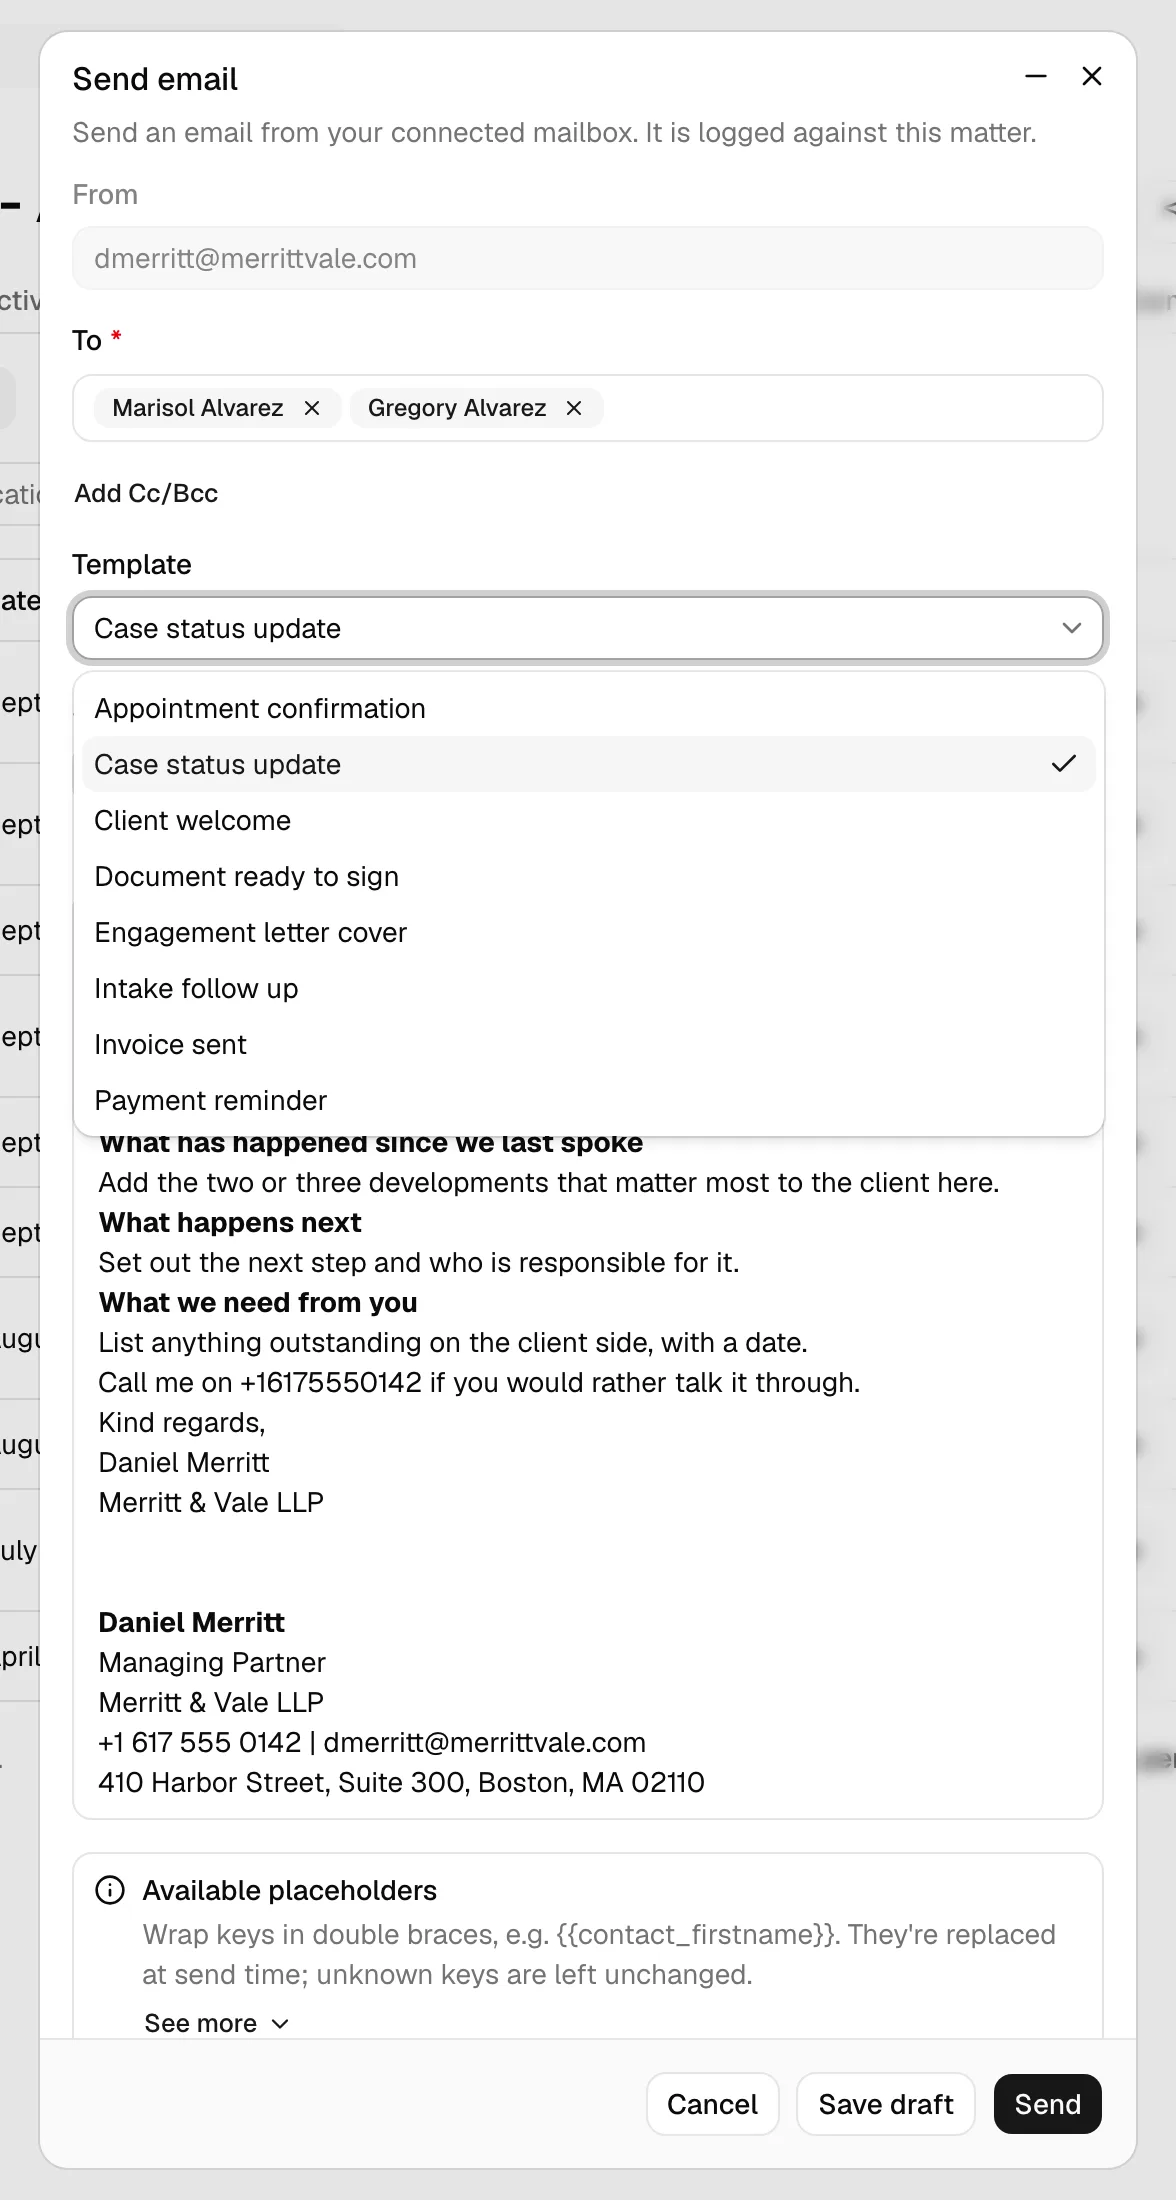
Task: Close the Send email dialog
Action: click(1092, 76)
